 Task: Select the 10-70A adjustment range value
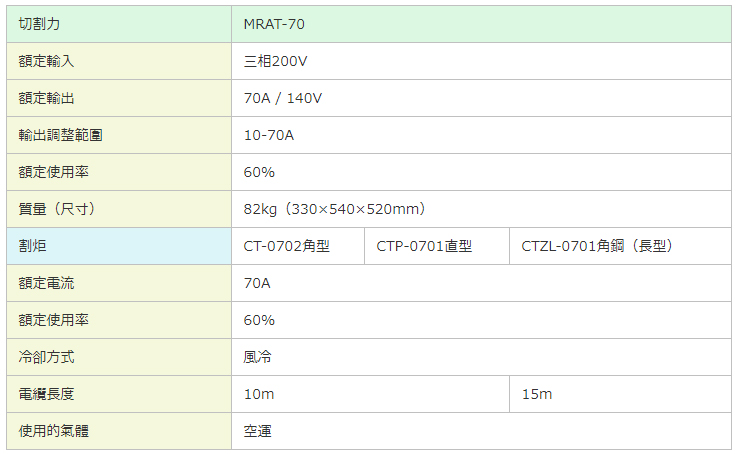(269, 135)
